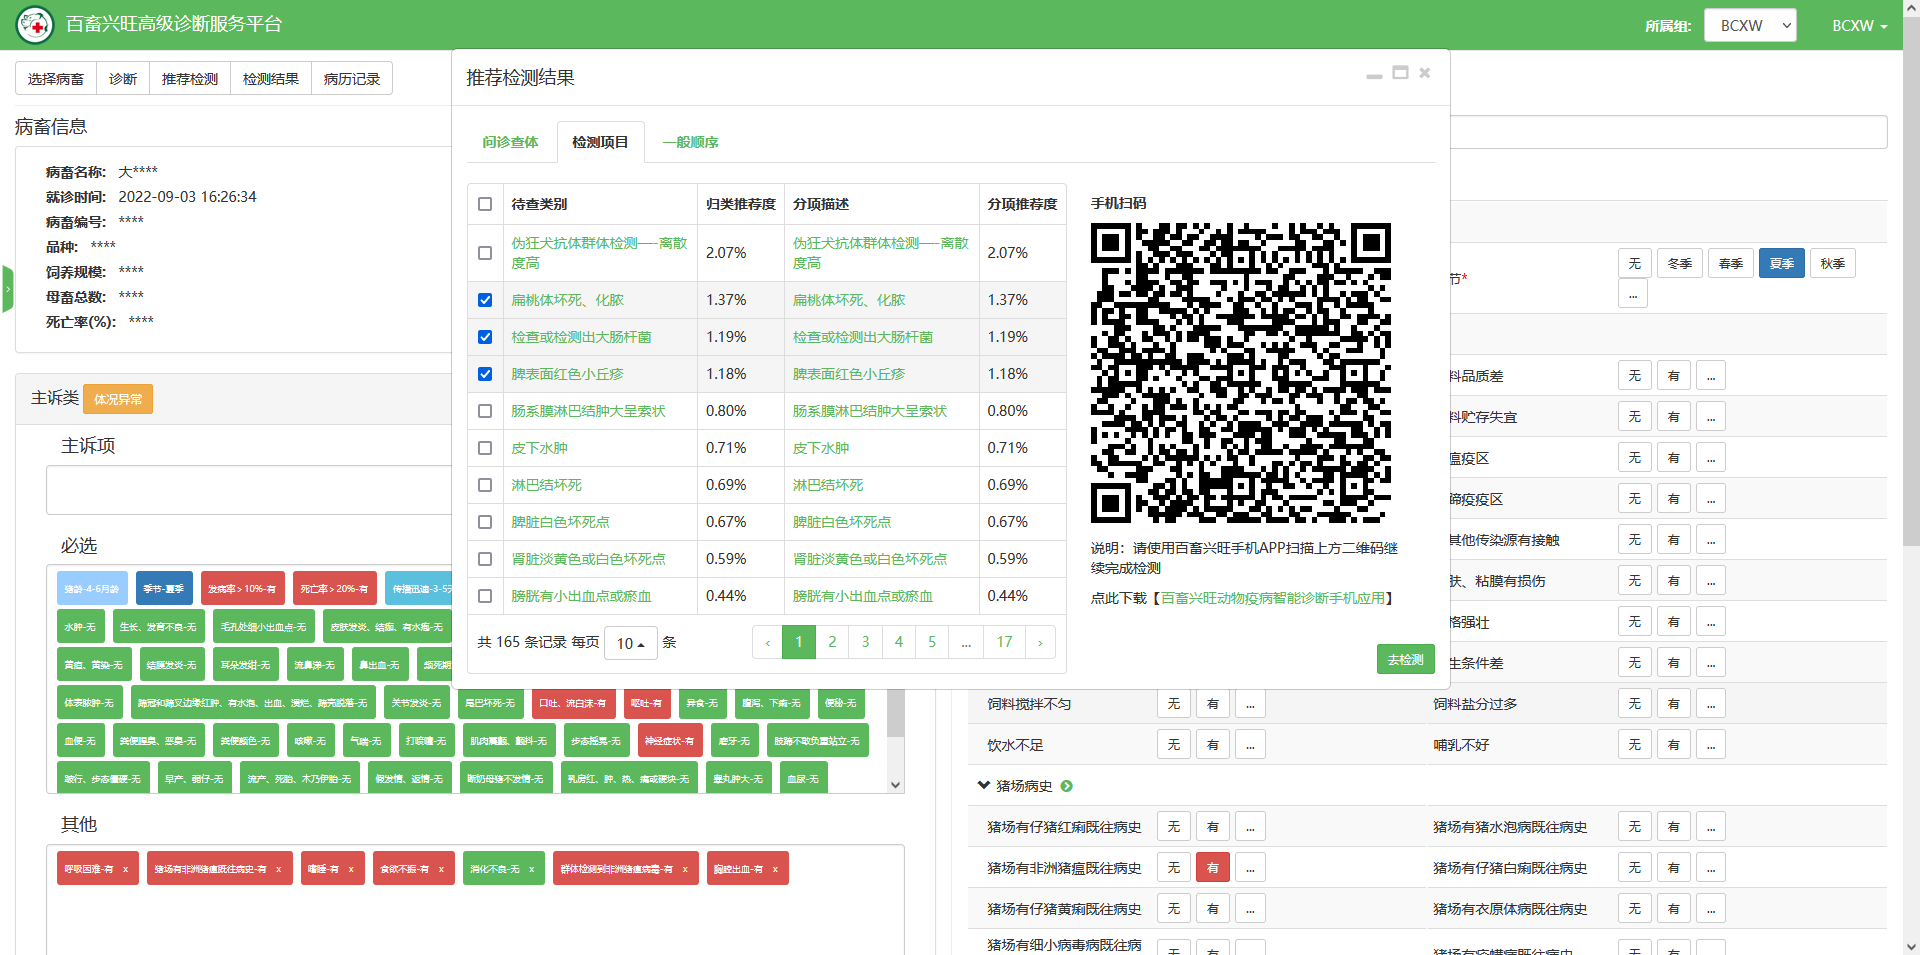Go to page 17 of results

tap(1004, 642)
